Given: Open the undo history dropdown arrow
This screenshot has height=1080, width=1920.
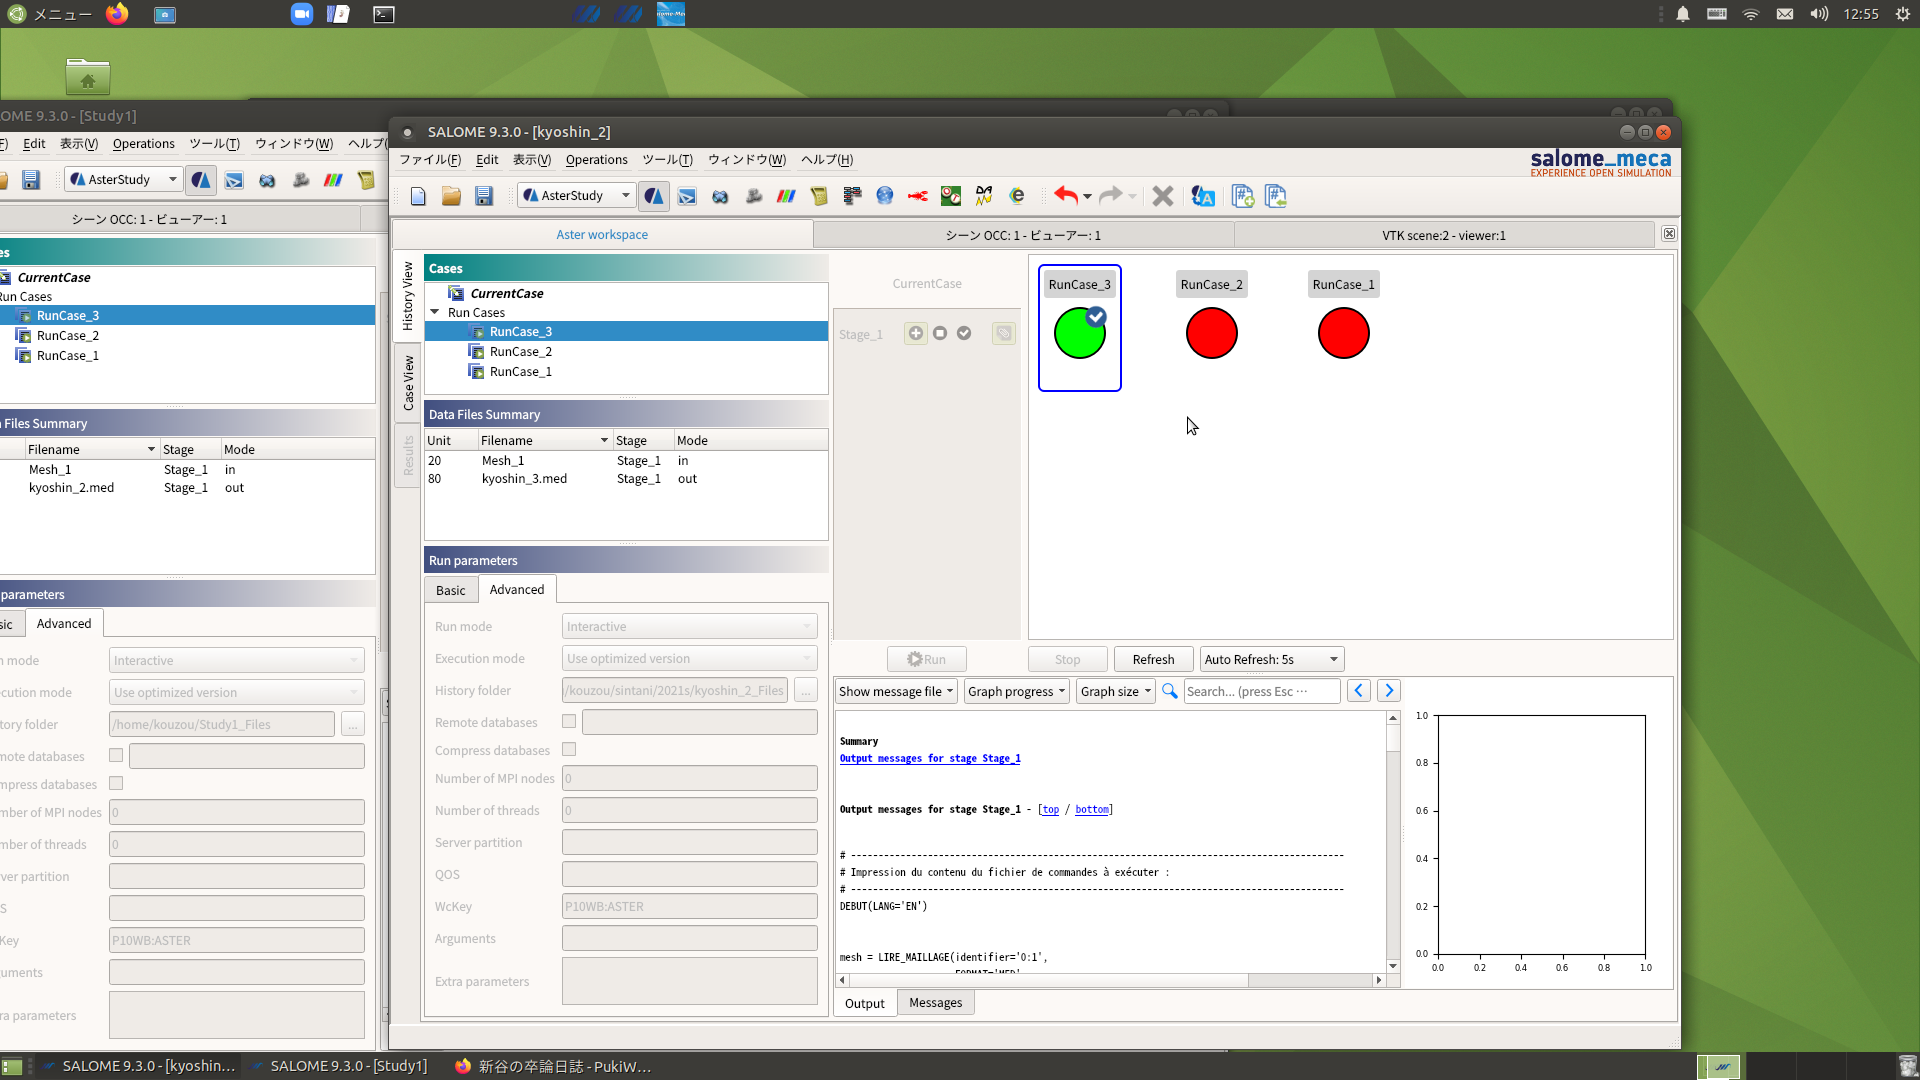Looking at the screenshot, I should 1087,197.
